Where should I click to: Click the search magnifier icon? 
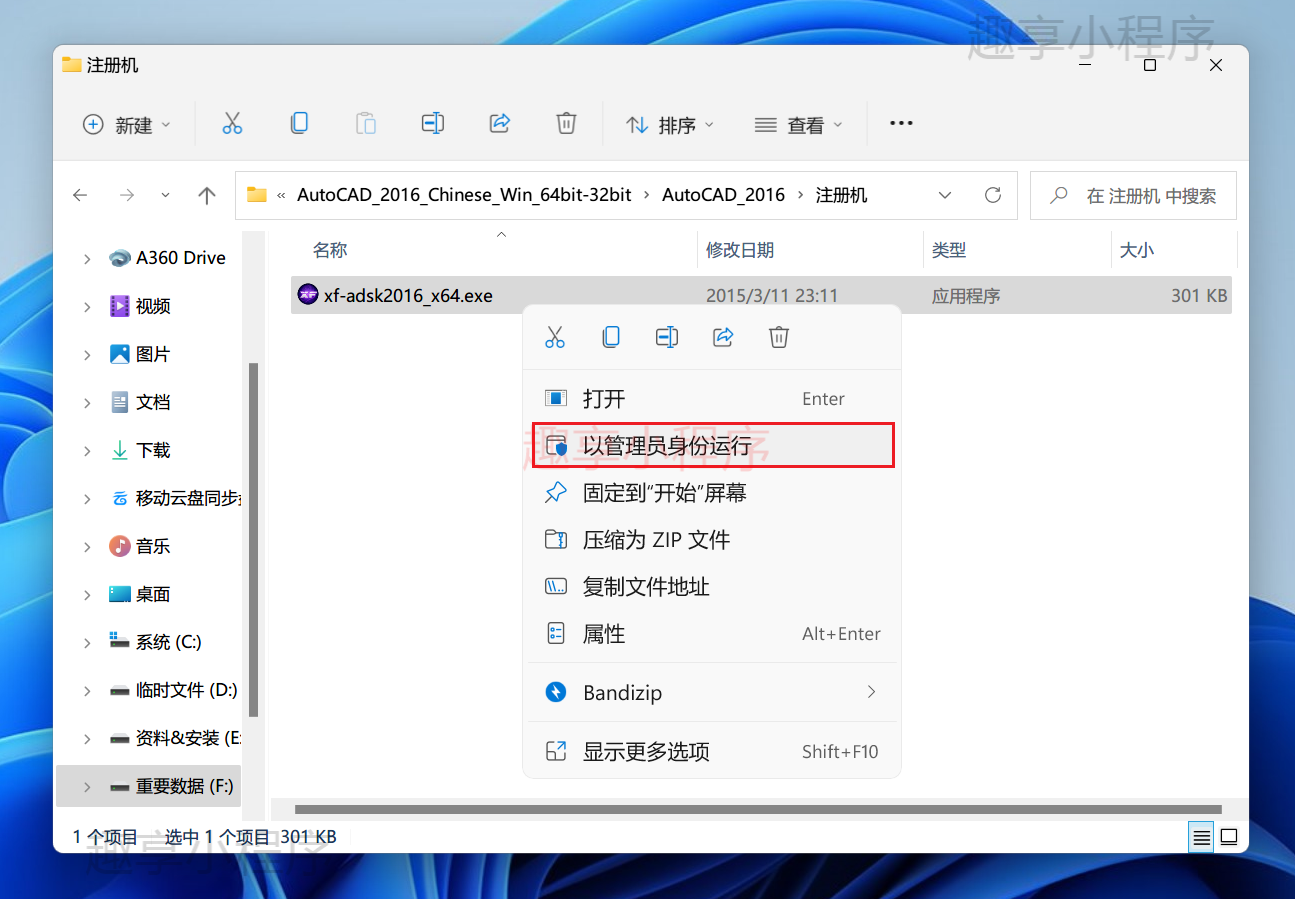coord(1059,196)
